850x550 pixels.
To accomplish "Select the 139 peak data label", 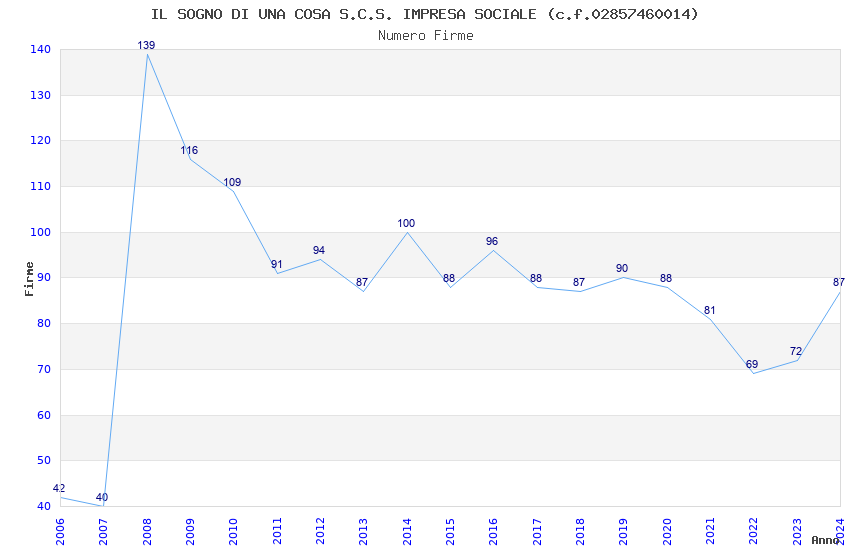I will tap(146, 46).
